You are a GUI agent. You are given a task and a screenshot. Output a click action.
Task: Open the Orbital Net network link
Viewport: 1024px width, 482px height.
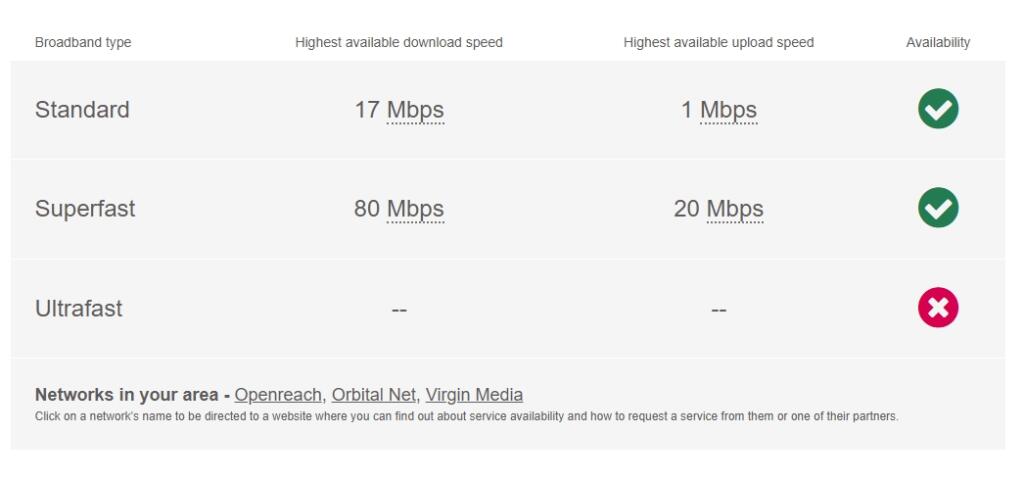click(x=374, y=395)
